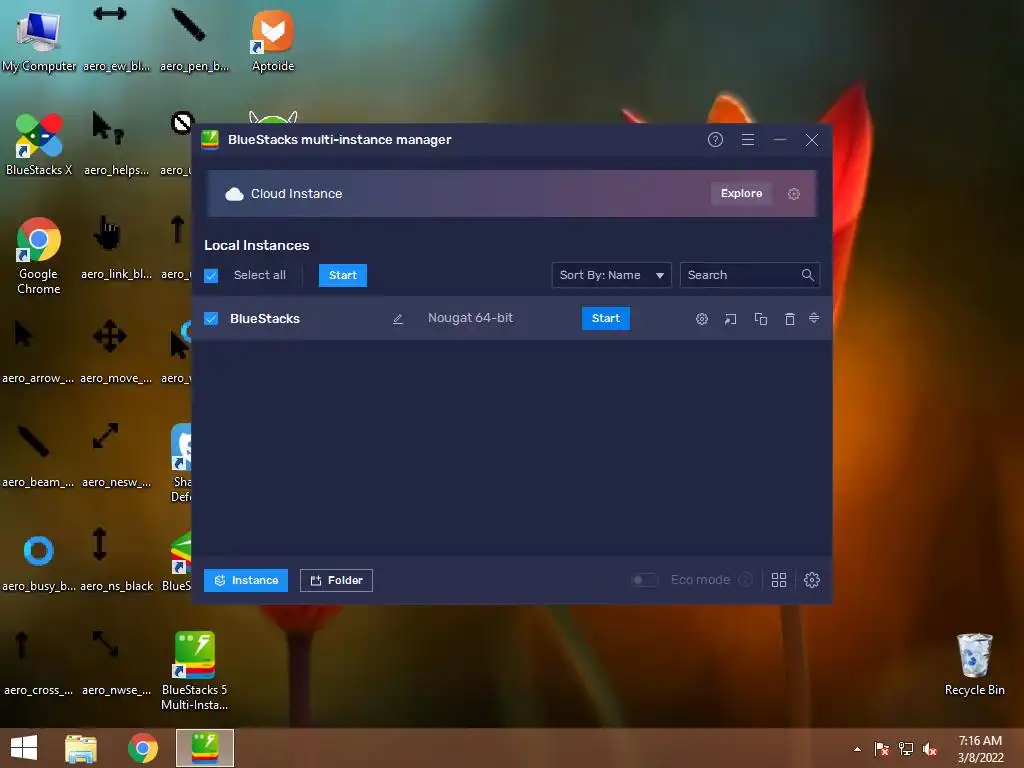The height and width of the screenshot is (768, 1024).
Task: Open the hamburger menu in title bar
Action: pos(748,140)
